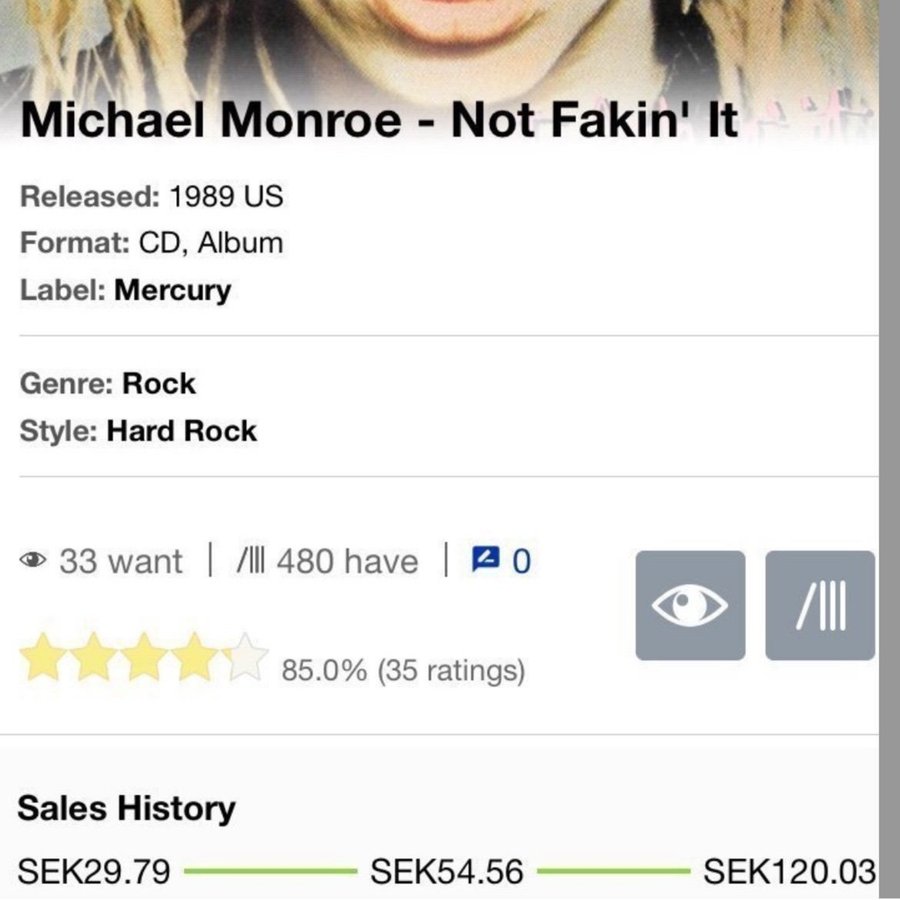Rate the release four stars
Image resolution: width=900 pixels, height=900 pixels.
coord(196,660)
